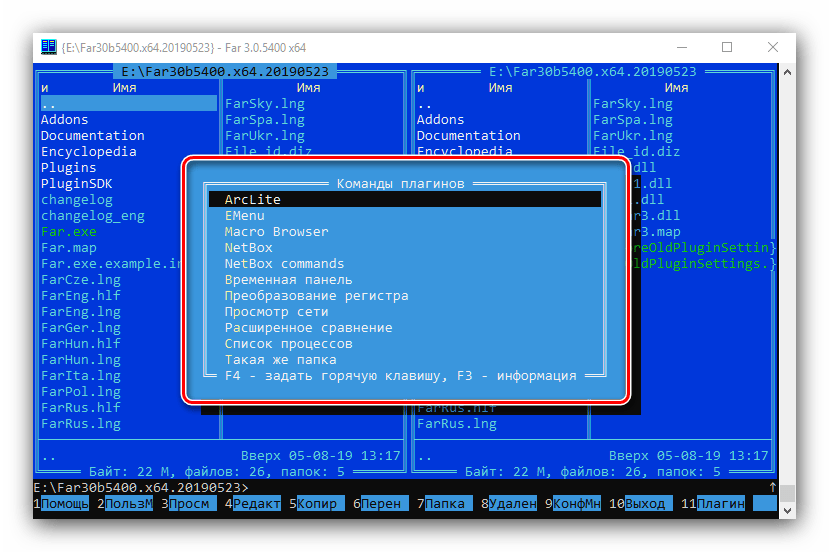Select ArcLite in the plugin commands menu

click(405, 199)
